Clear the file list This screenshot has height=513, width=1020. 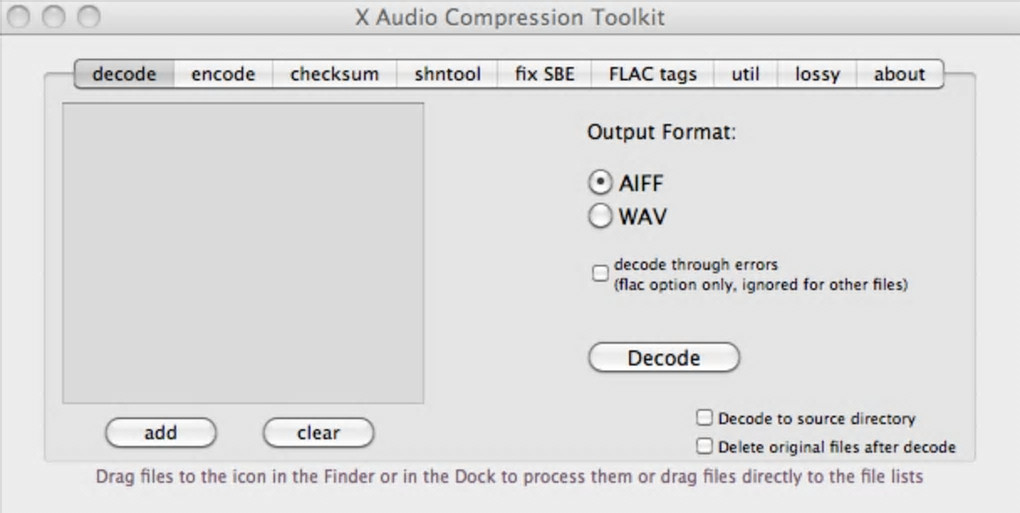[318, 433]
